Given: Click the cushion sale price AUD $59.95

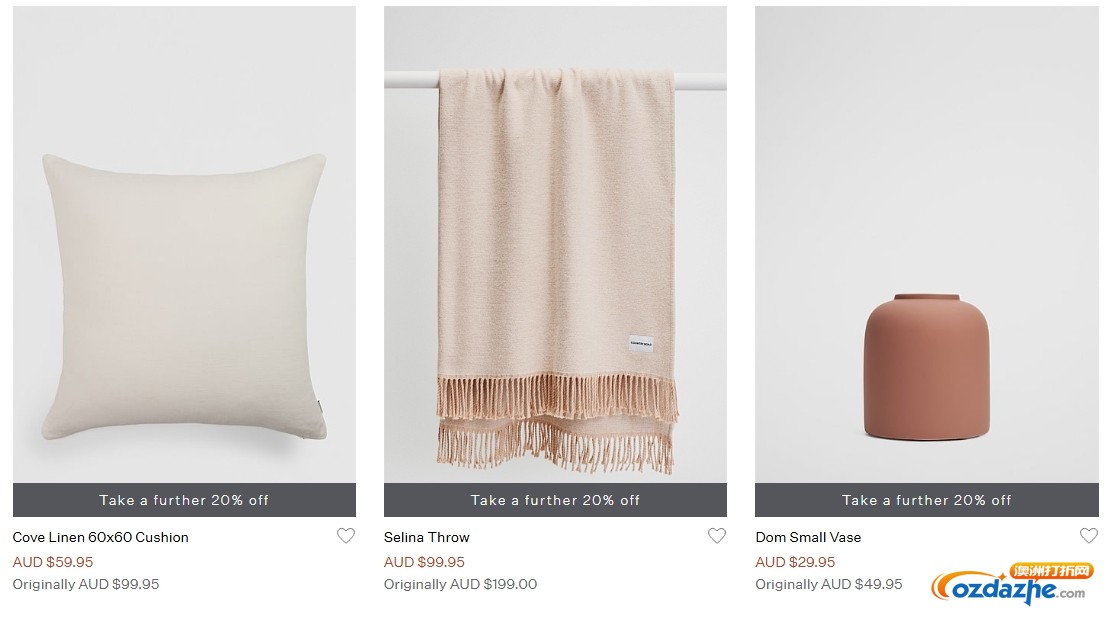Looking at the screenshot, I should [53, 562].
